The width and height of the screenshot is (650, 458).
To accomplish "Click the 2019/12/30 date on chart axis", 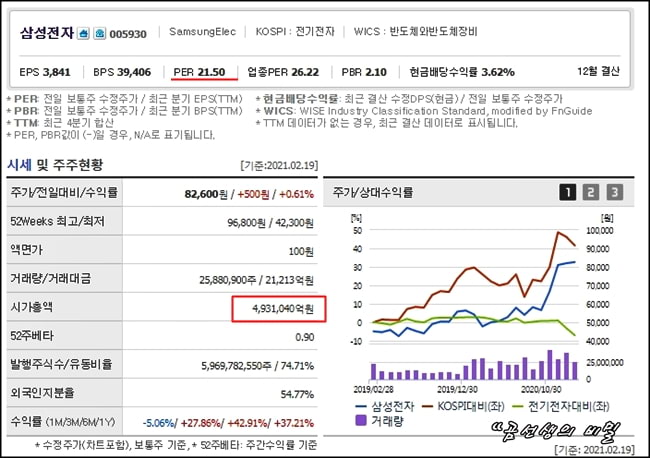I will click(457, 390).
